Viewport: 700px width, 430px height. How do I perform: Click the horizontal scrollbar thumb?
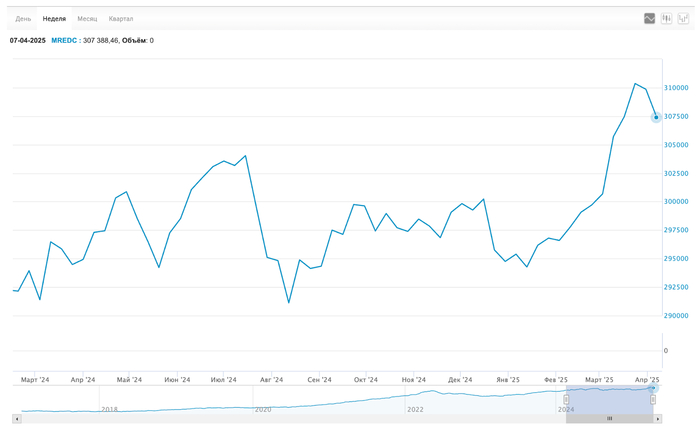tap(608, 418)
